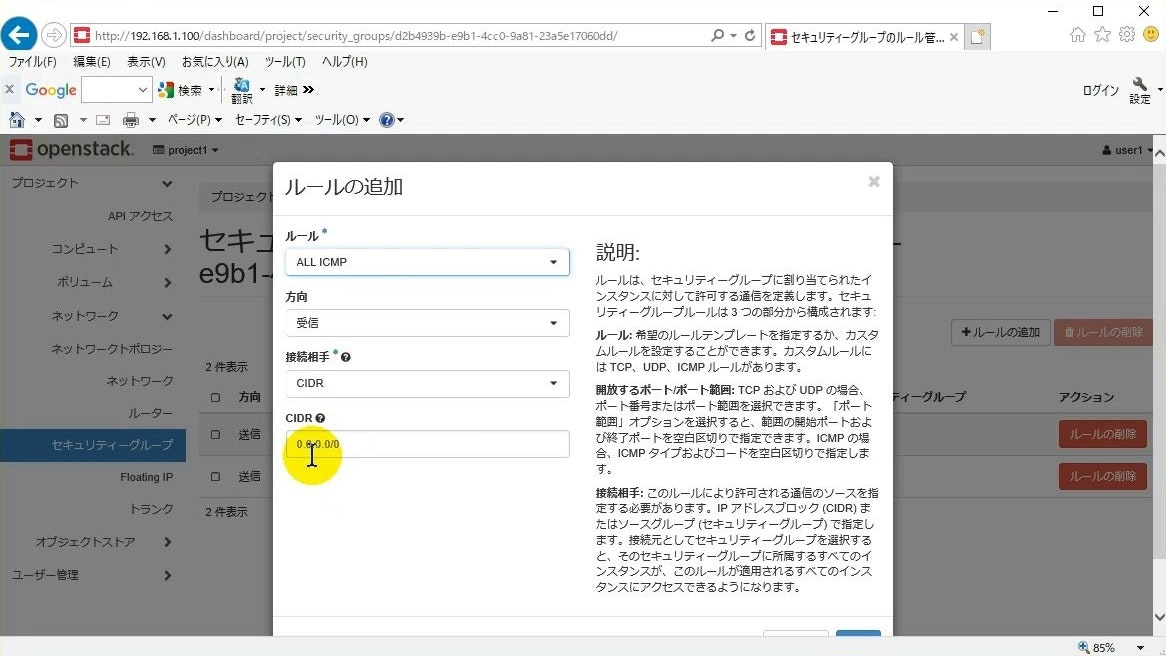Open the browser home icon at top right
This screenshot has height=656, width=1166.
(1078, 34)
